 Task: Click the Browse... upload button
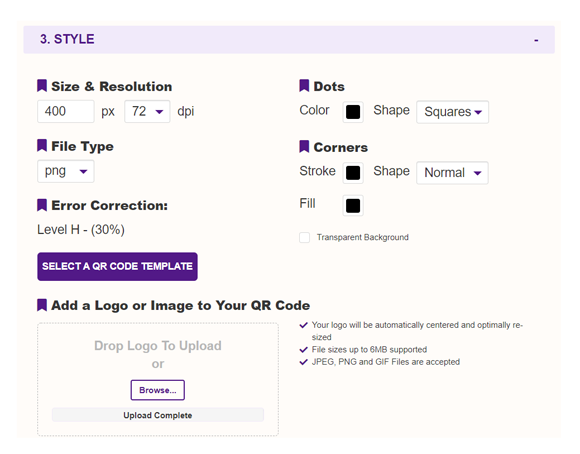158,390
